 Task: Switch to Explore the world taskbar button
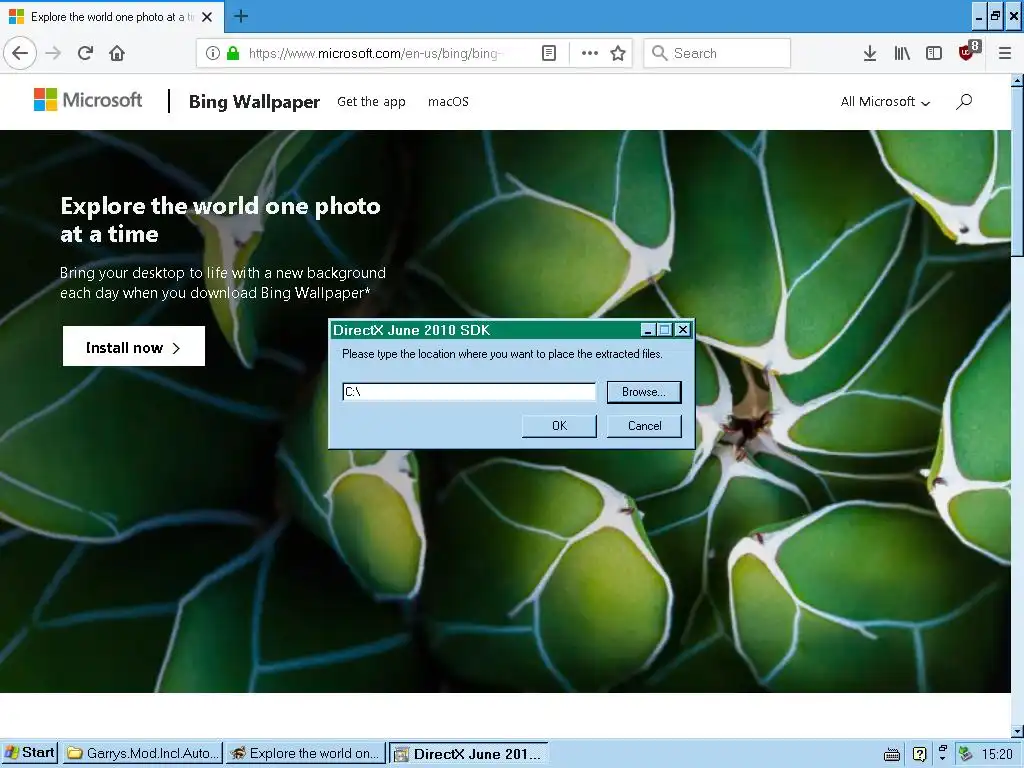pyautogui.click(x=306, y=753)
